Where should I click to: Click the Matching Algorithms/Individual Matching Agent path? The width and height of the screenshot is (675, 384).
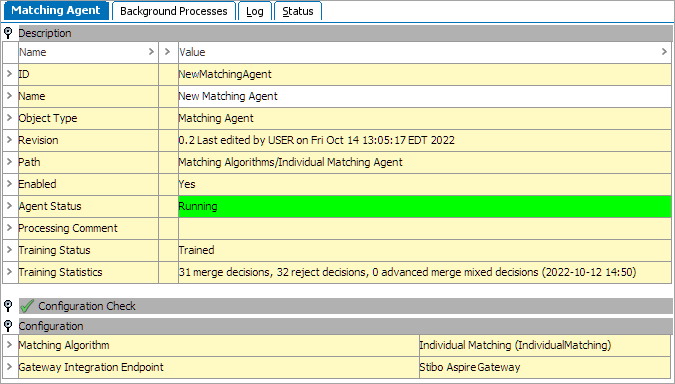(x=291, y=162)
